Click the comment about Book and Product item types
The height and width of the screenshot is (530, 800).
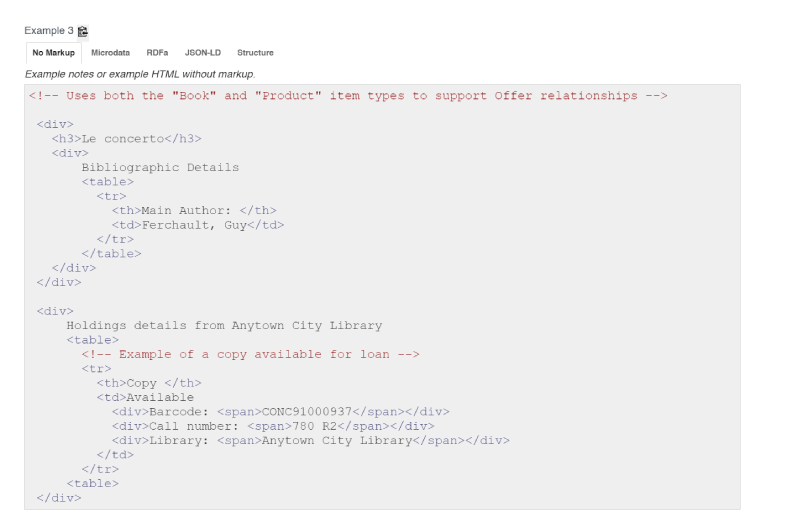click(348, 96)
